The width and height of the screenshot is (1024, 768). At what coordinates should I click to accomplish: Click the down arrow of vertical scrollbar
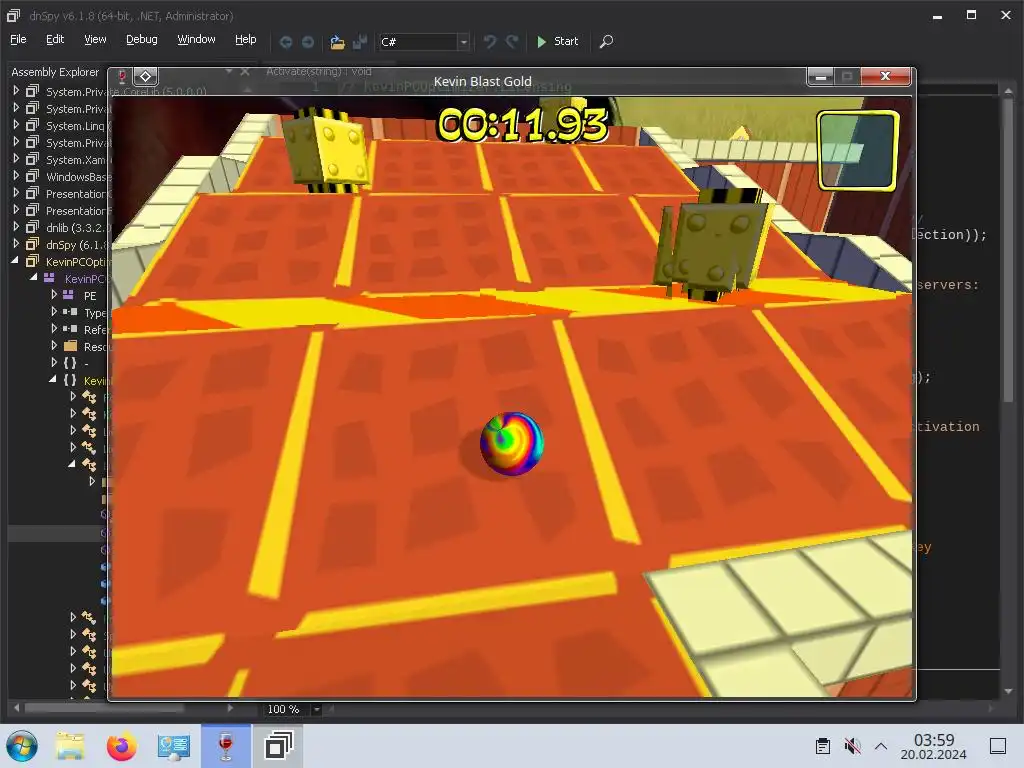[1009, 691]
